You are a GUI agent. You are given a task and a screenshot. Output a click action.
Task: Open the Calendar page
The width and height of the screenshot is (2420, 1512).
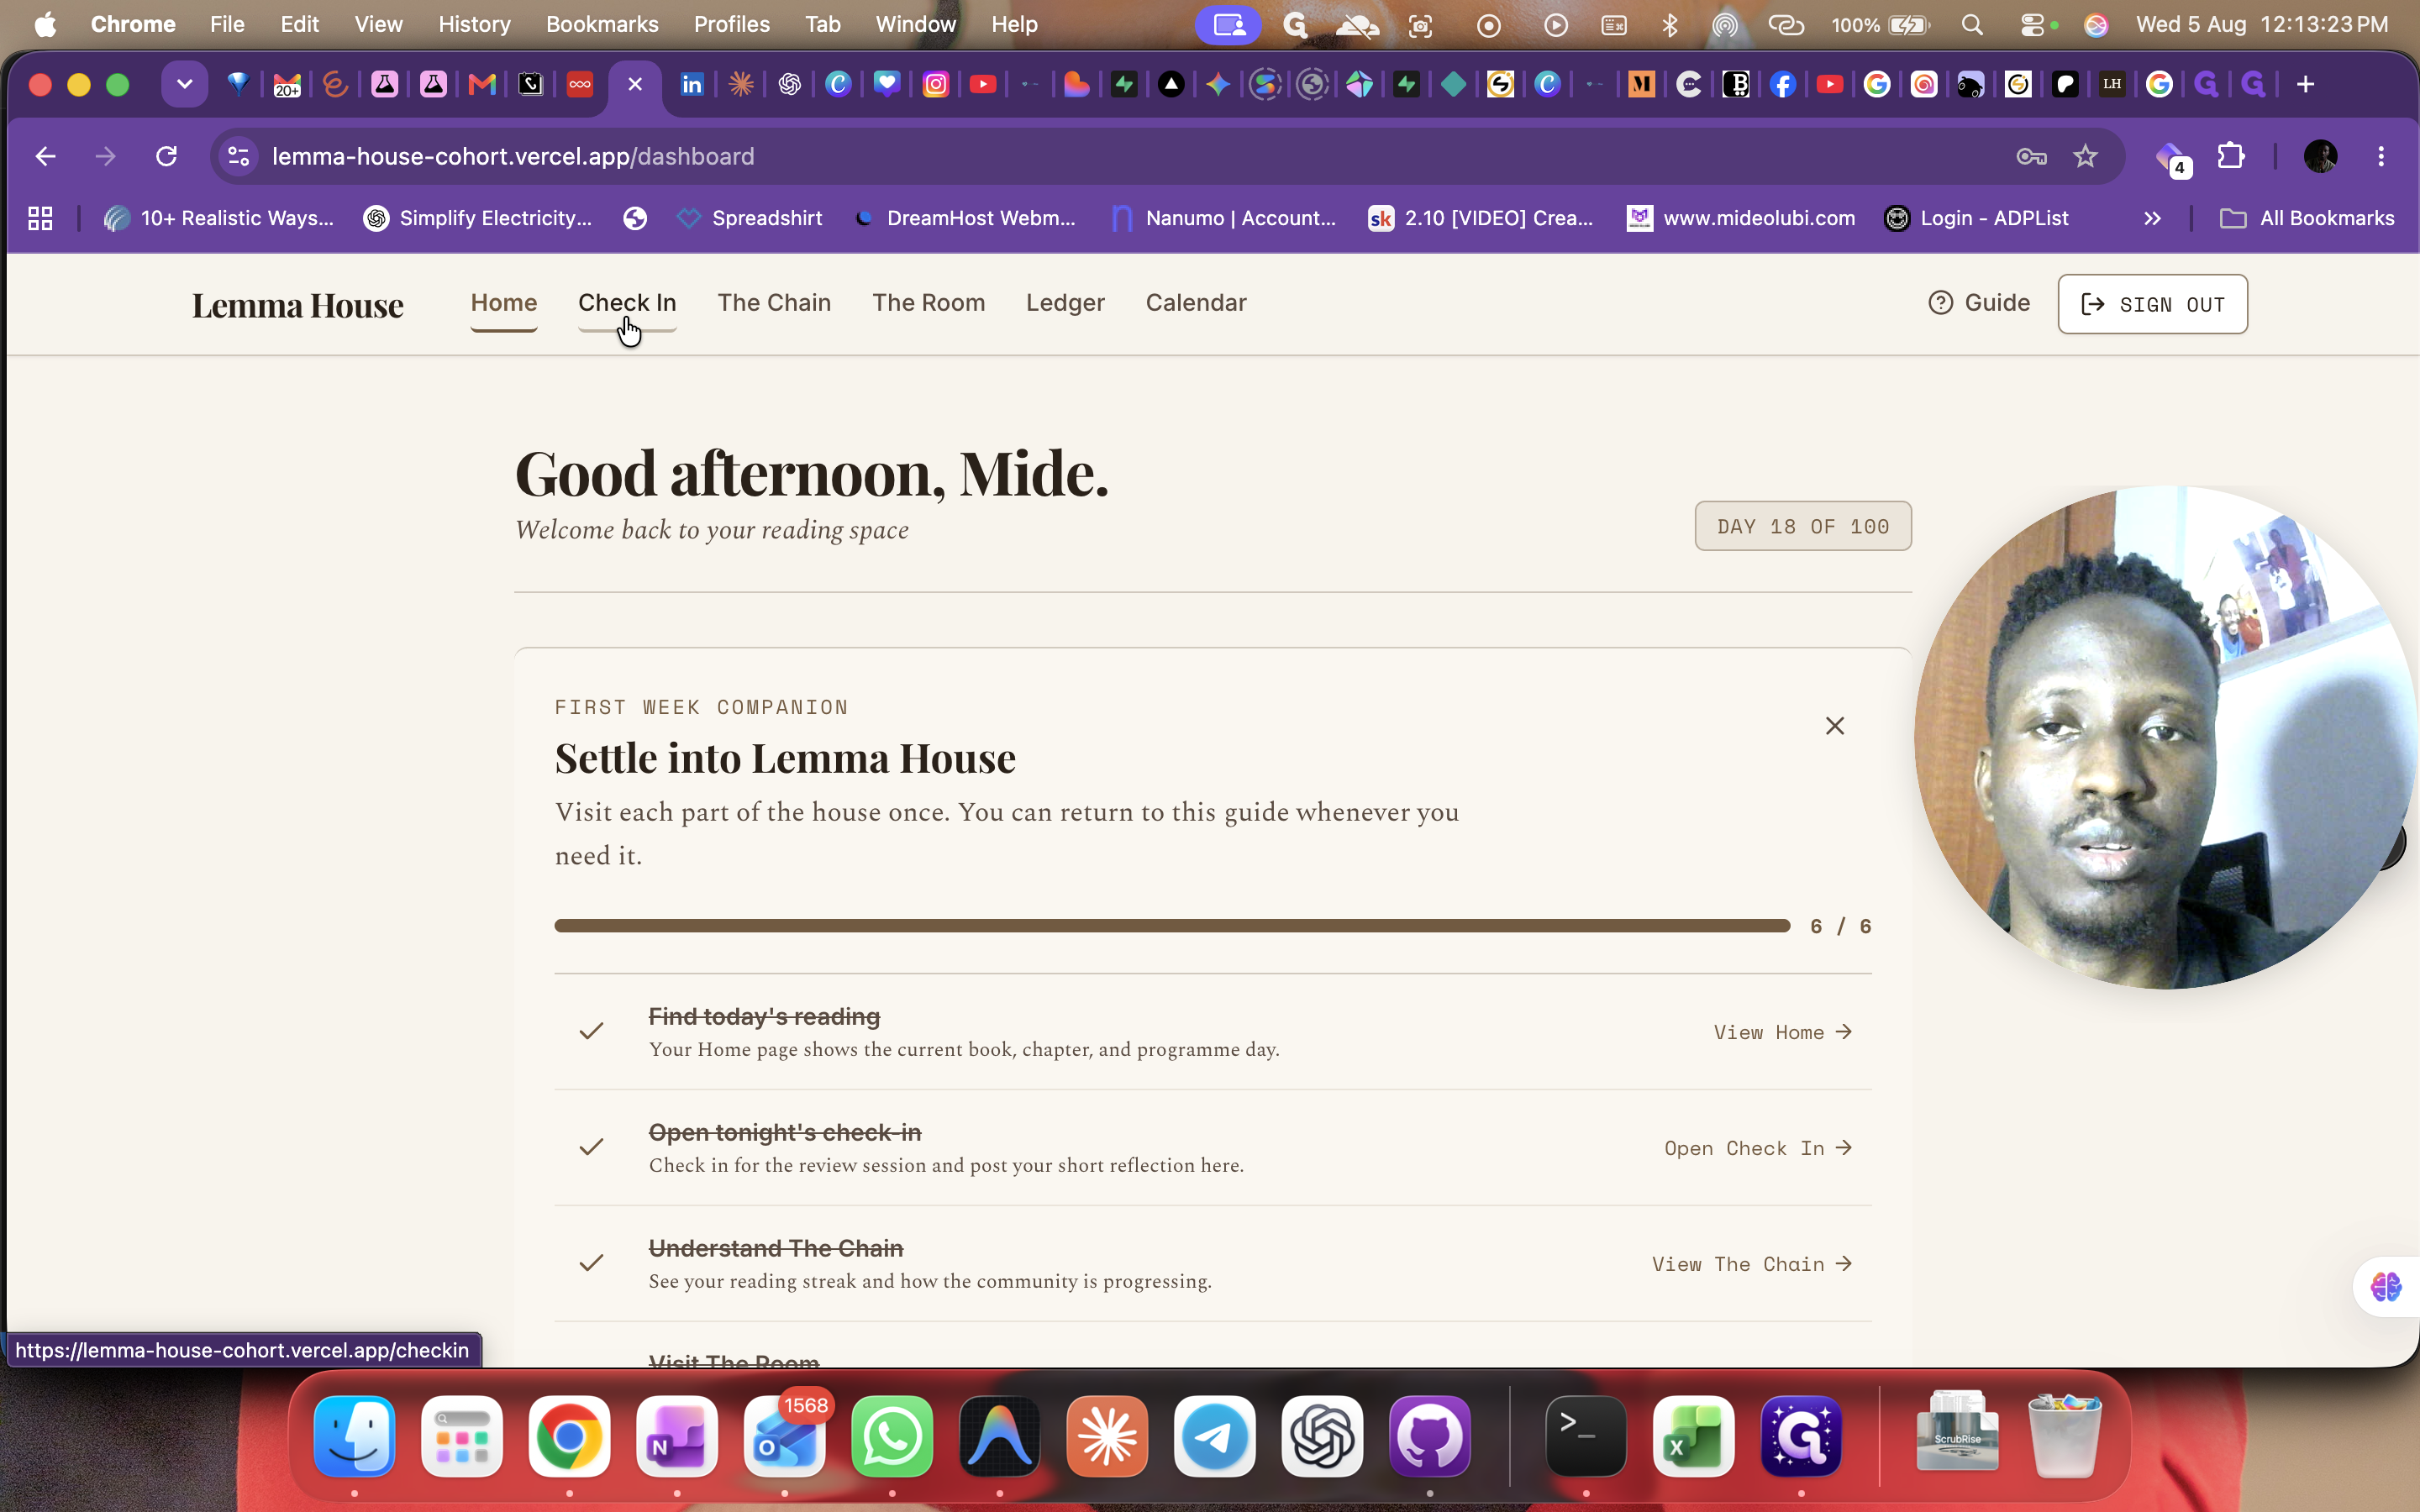point(1196,303)
